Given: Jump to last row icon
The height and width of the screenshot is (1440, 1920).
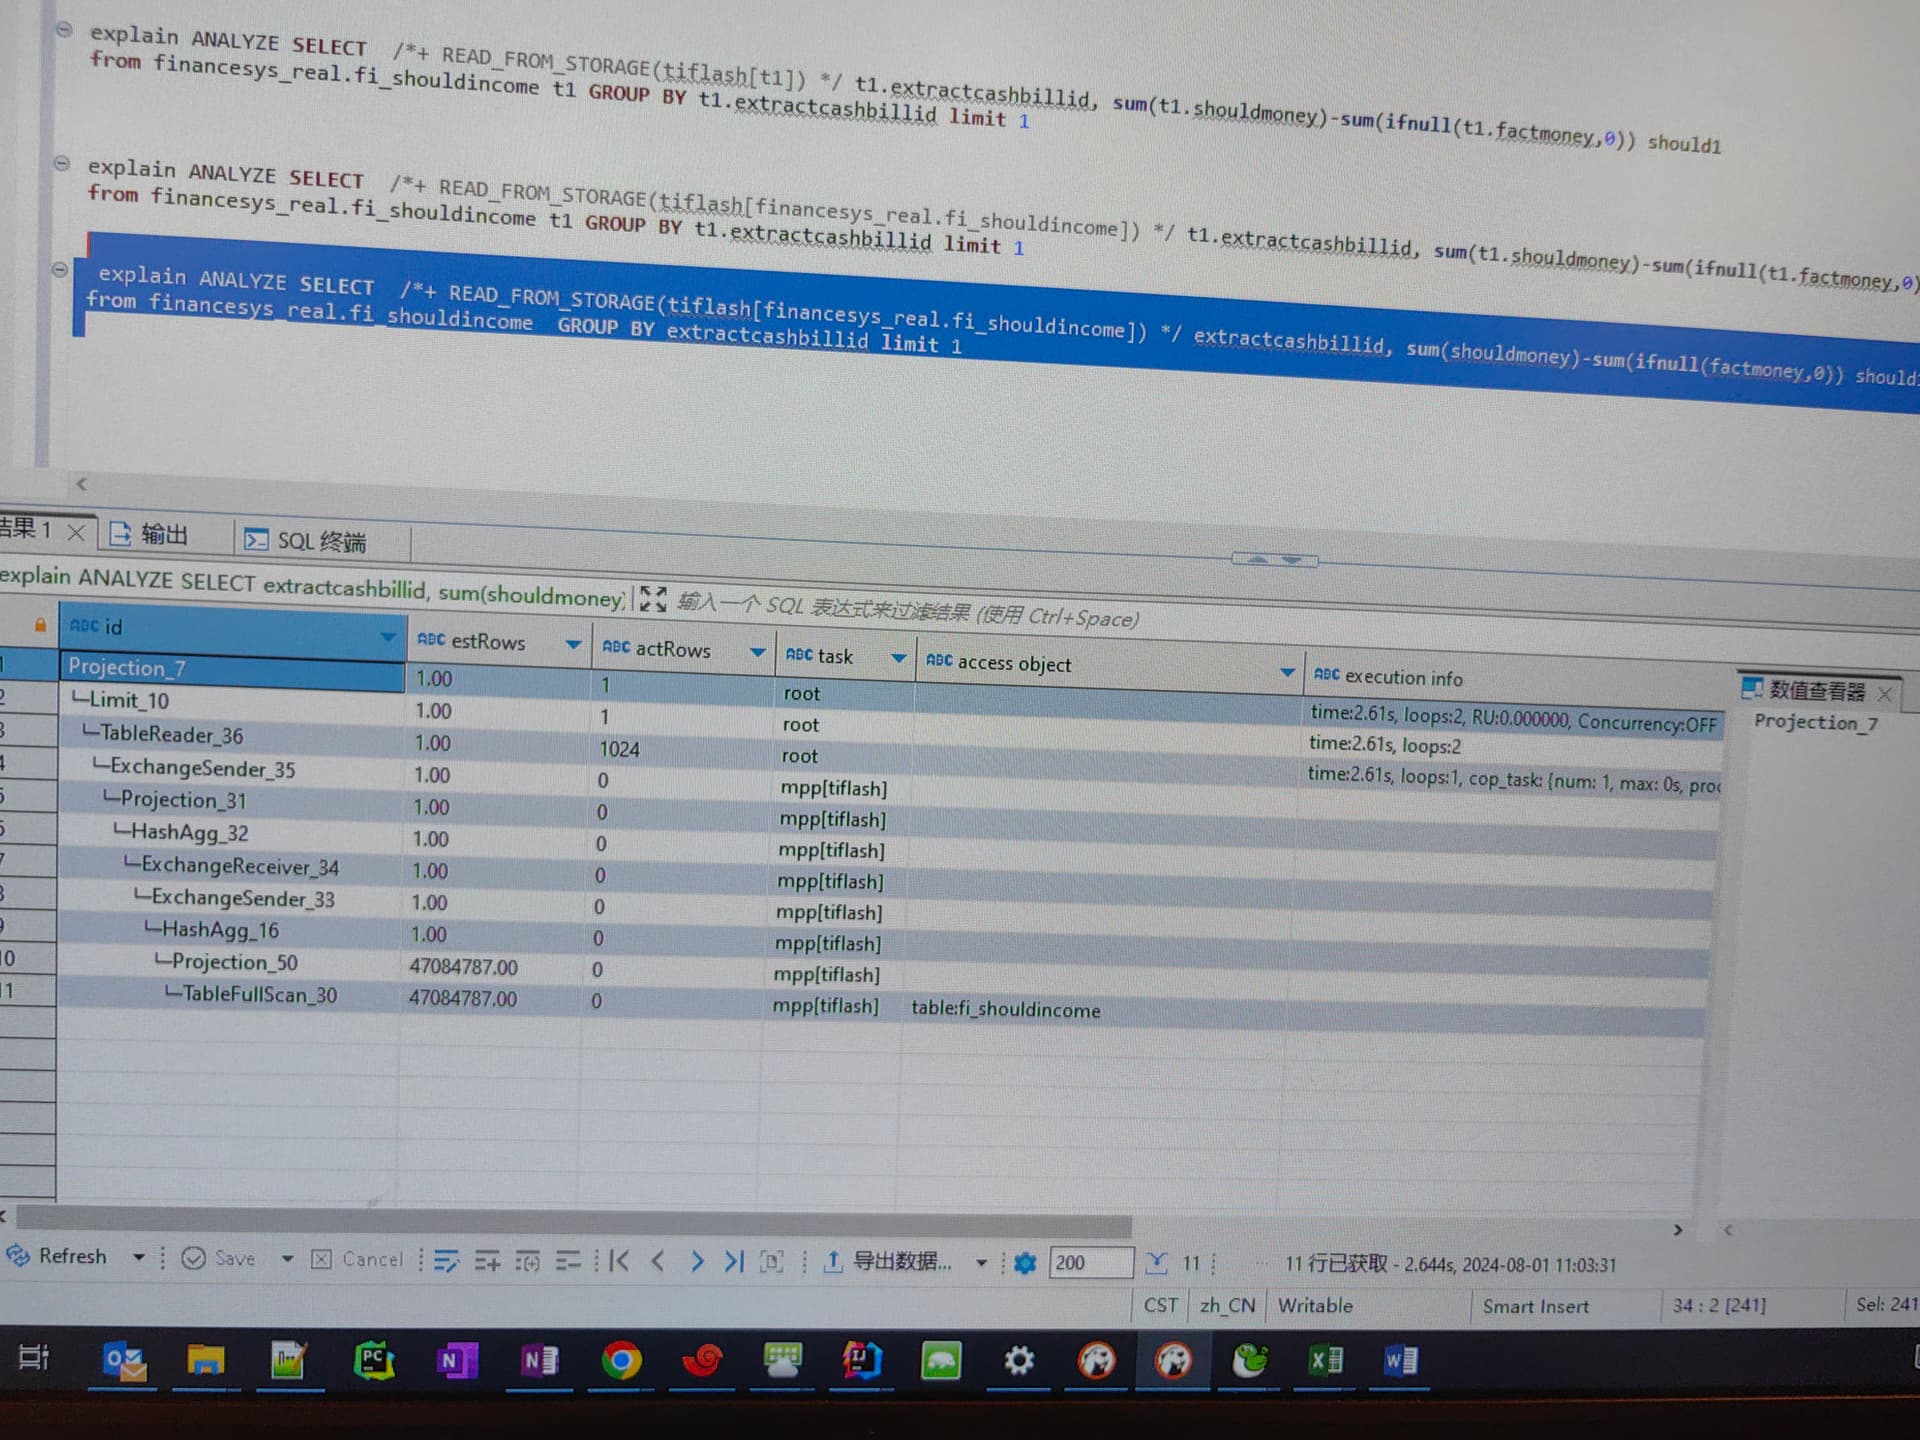Looking at the screenshot, I should click(x=734, y=1261).
